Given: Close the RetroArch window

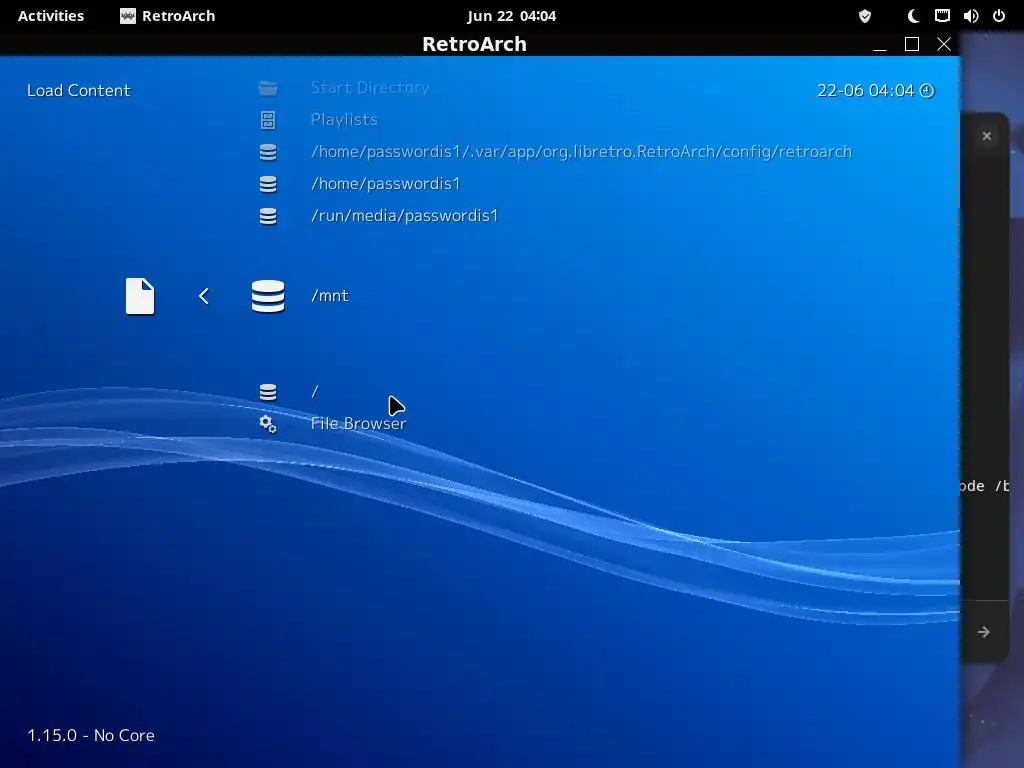Looking at the screenshot, I should 944,44.
